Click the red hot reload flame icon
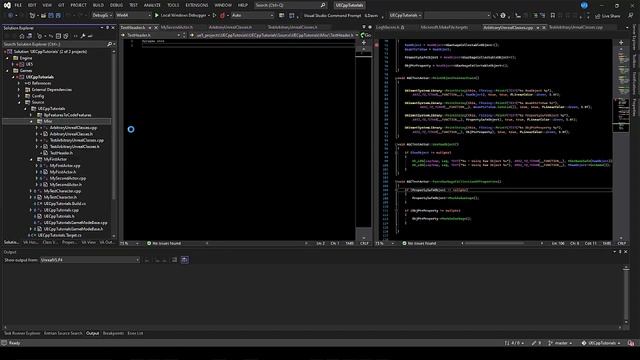This screenshot has height=360, width=640. (x=222, y=15)
